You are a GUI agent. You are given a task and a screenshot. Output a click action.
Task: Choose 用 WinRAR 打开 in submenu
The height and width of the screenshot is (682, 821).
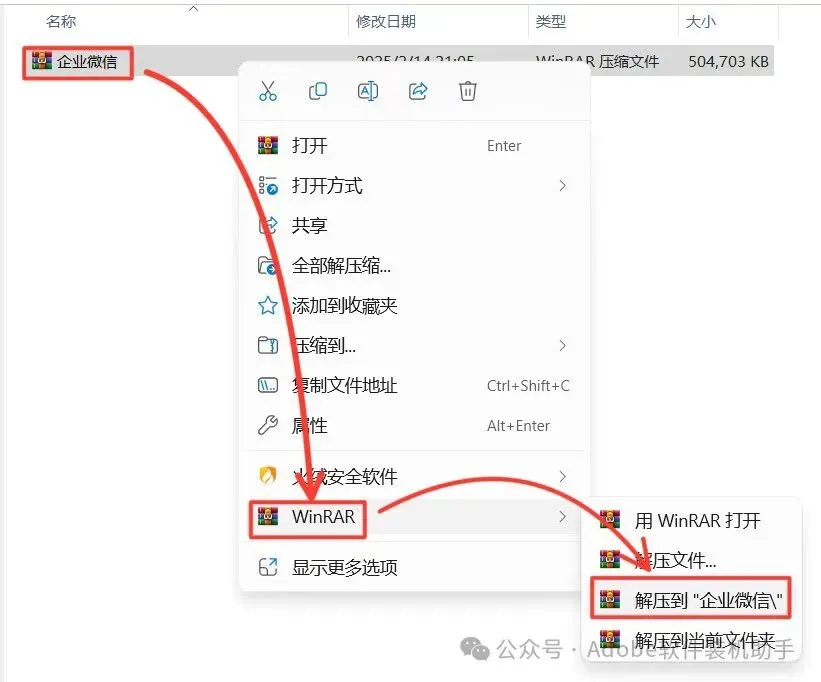(x=691, y=521)
